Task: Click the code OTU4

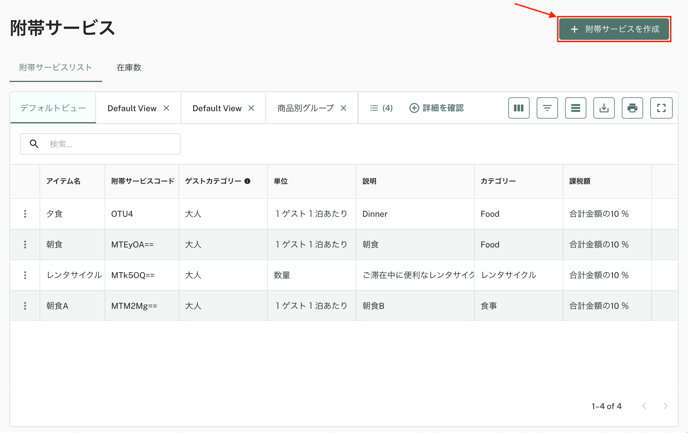Action: point(122,214)
